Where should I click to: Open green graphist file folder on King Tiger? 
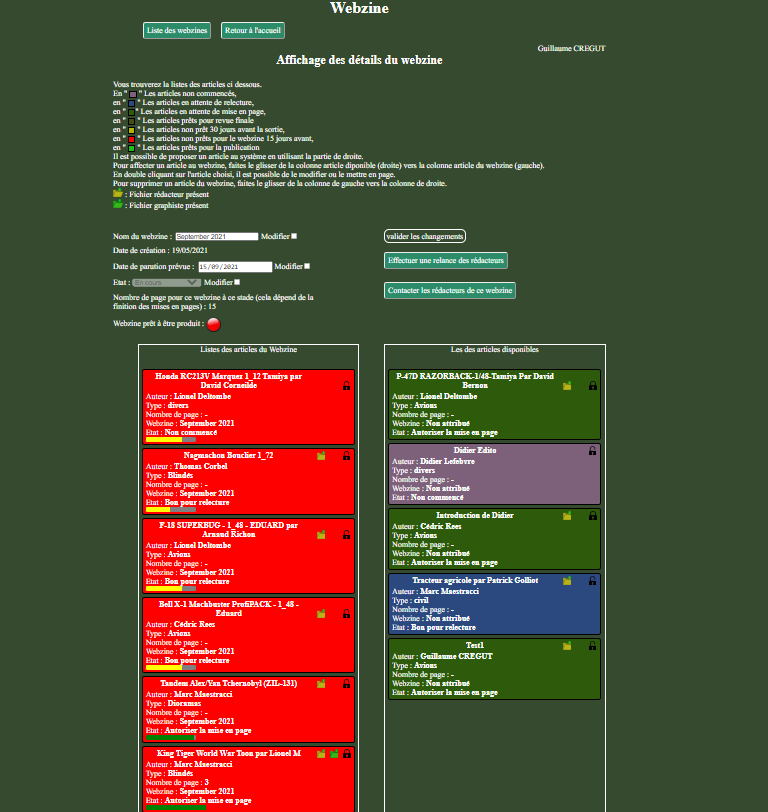tap(334, 753)
